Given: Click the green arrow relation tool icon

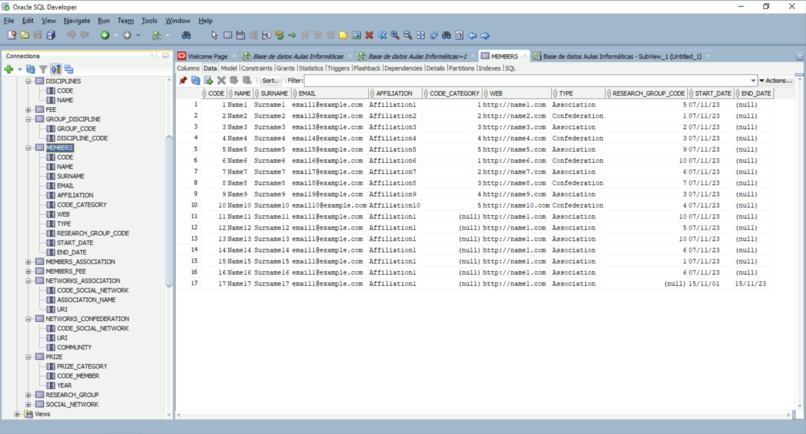Looking at the screenshot, I should pos(292,35).
